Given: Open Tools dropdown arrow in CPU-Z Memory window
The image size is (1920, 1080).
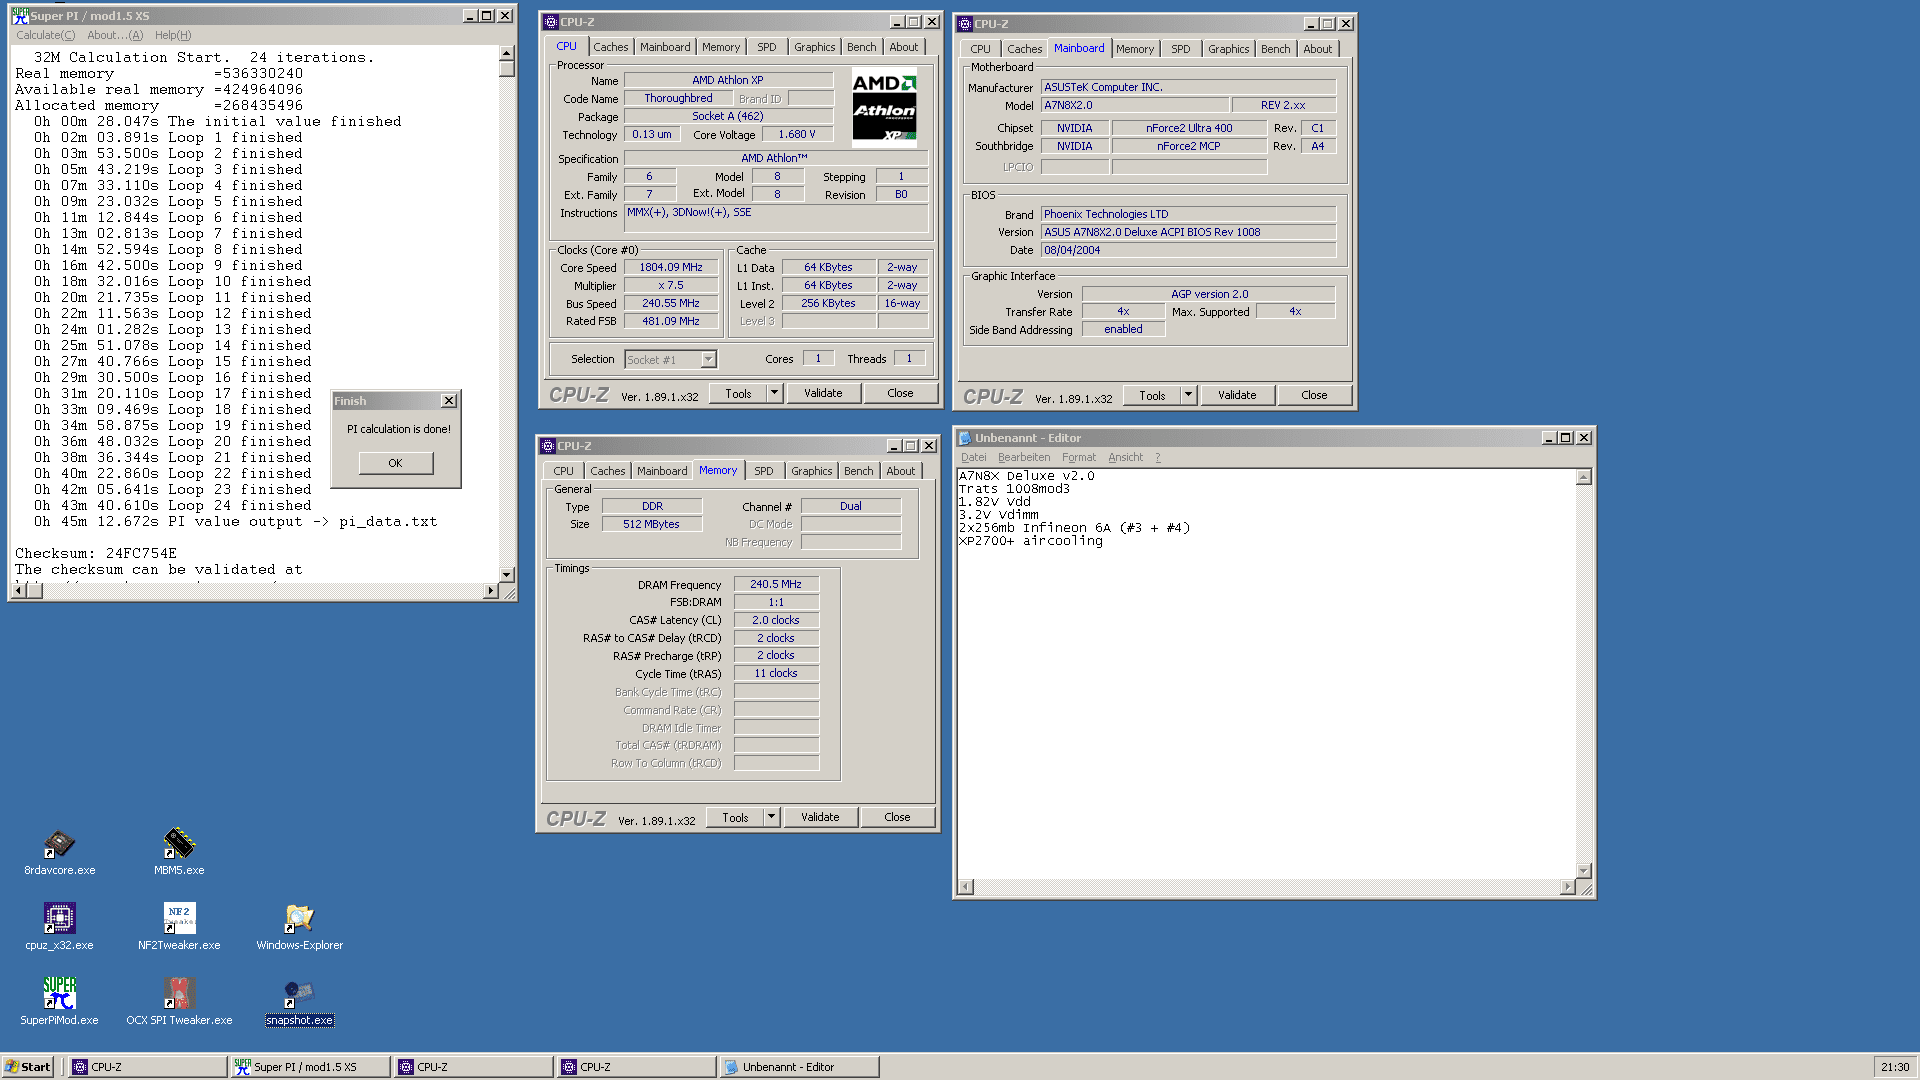Looking at the screenshot, I should 771,817.
